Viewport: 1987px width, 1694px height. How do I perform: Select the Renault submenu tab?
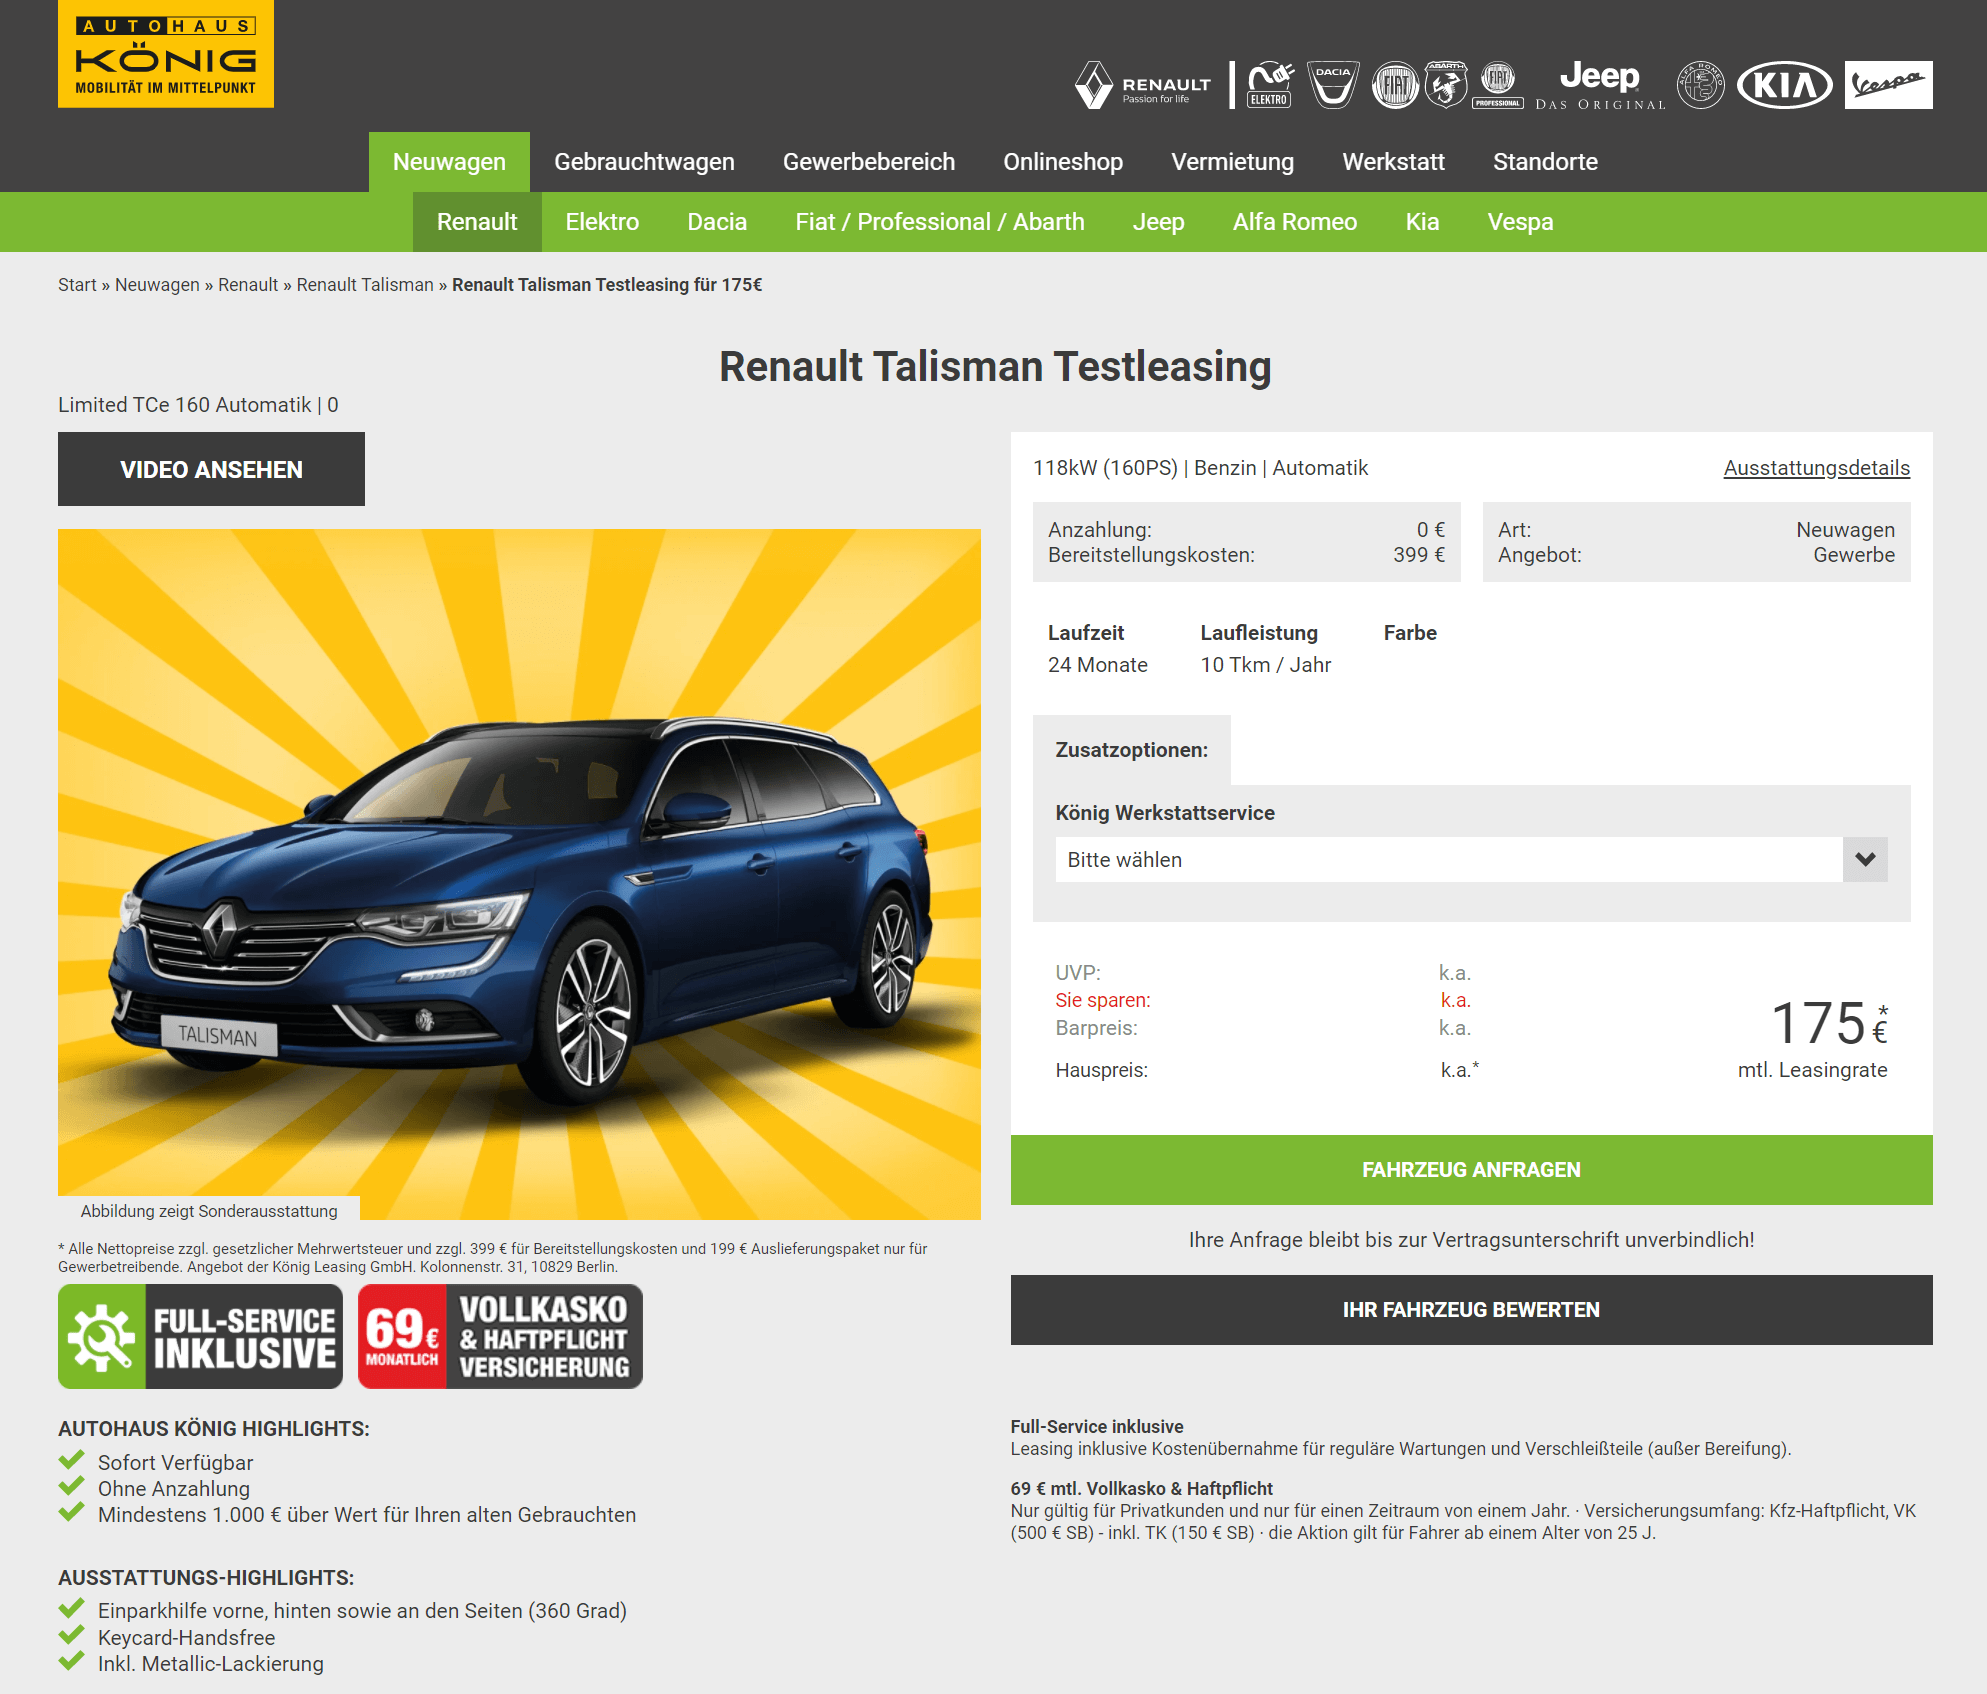[x=477, y=222]
